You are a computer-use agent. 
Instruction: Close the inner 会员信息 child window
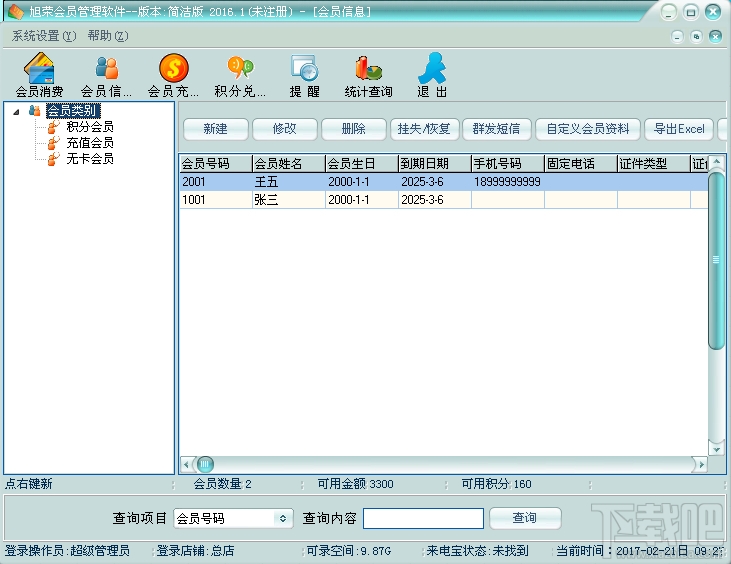coord(715,36)
